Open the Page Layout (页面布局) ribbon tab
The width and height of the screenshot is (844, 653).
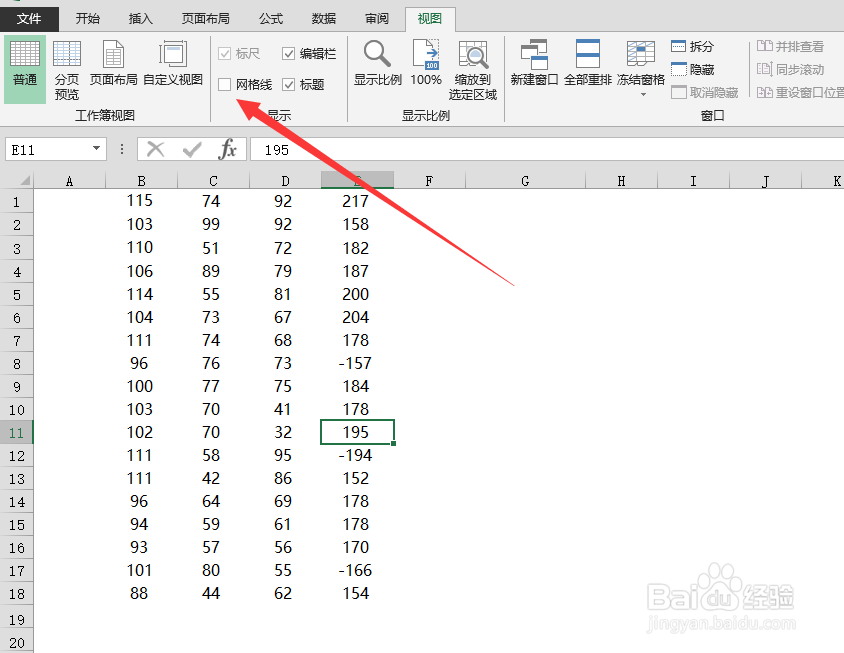click(x=206, y=19)
